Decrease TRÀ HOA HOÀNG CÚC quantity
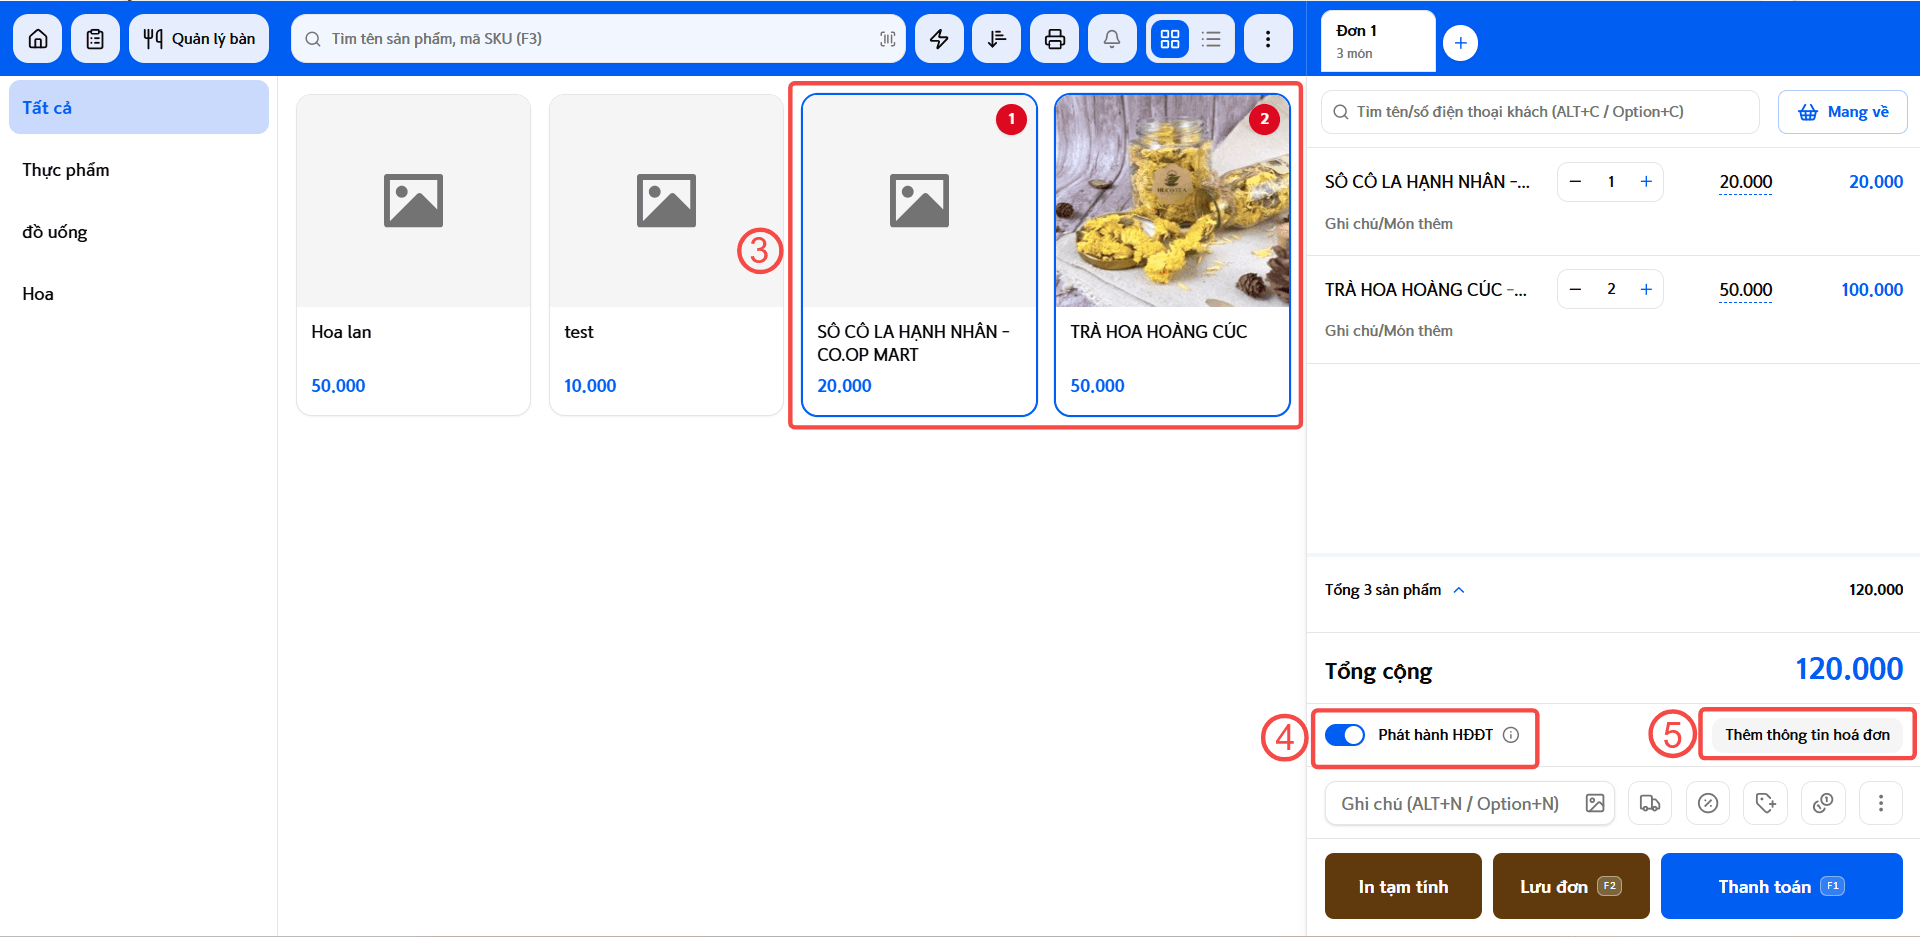The width and height of the screenshot is (1920, 937). [1576, 289]
